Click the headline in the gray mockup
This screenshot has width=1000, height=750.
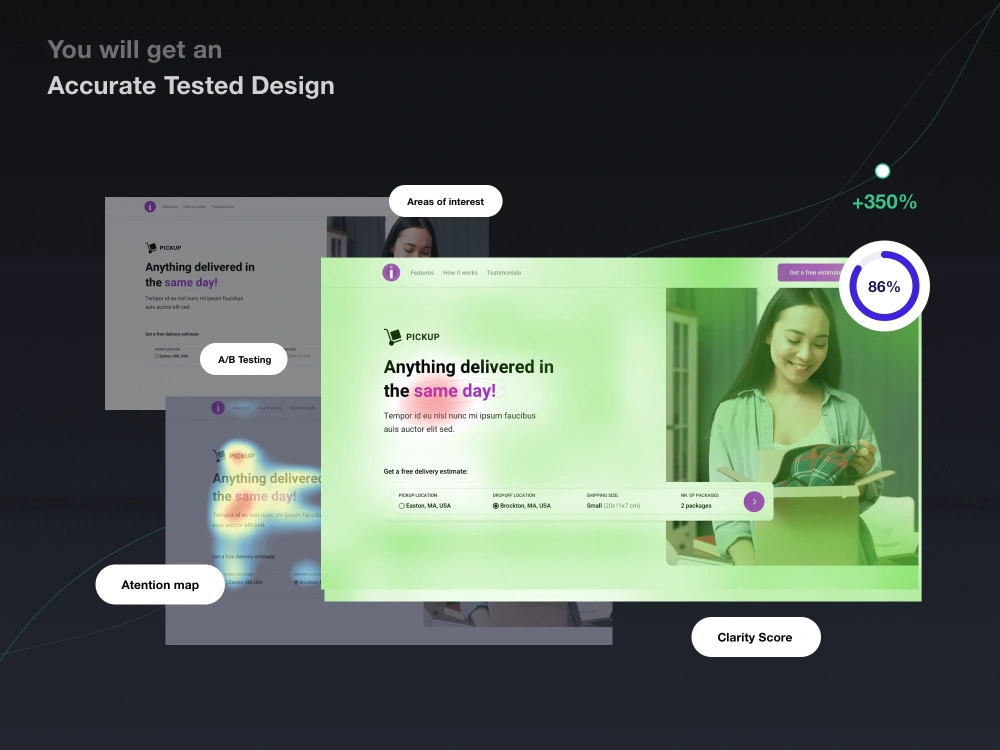(200, 275)
